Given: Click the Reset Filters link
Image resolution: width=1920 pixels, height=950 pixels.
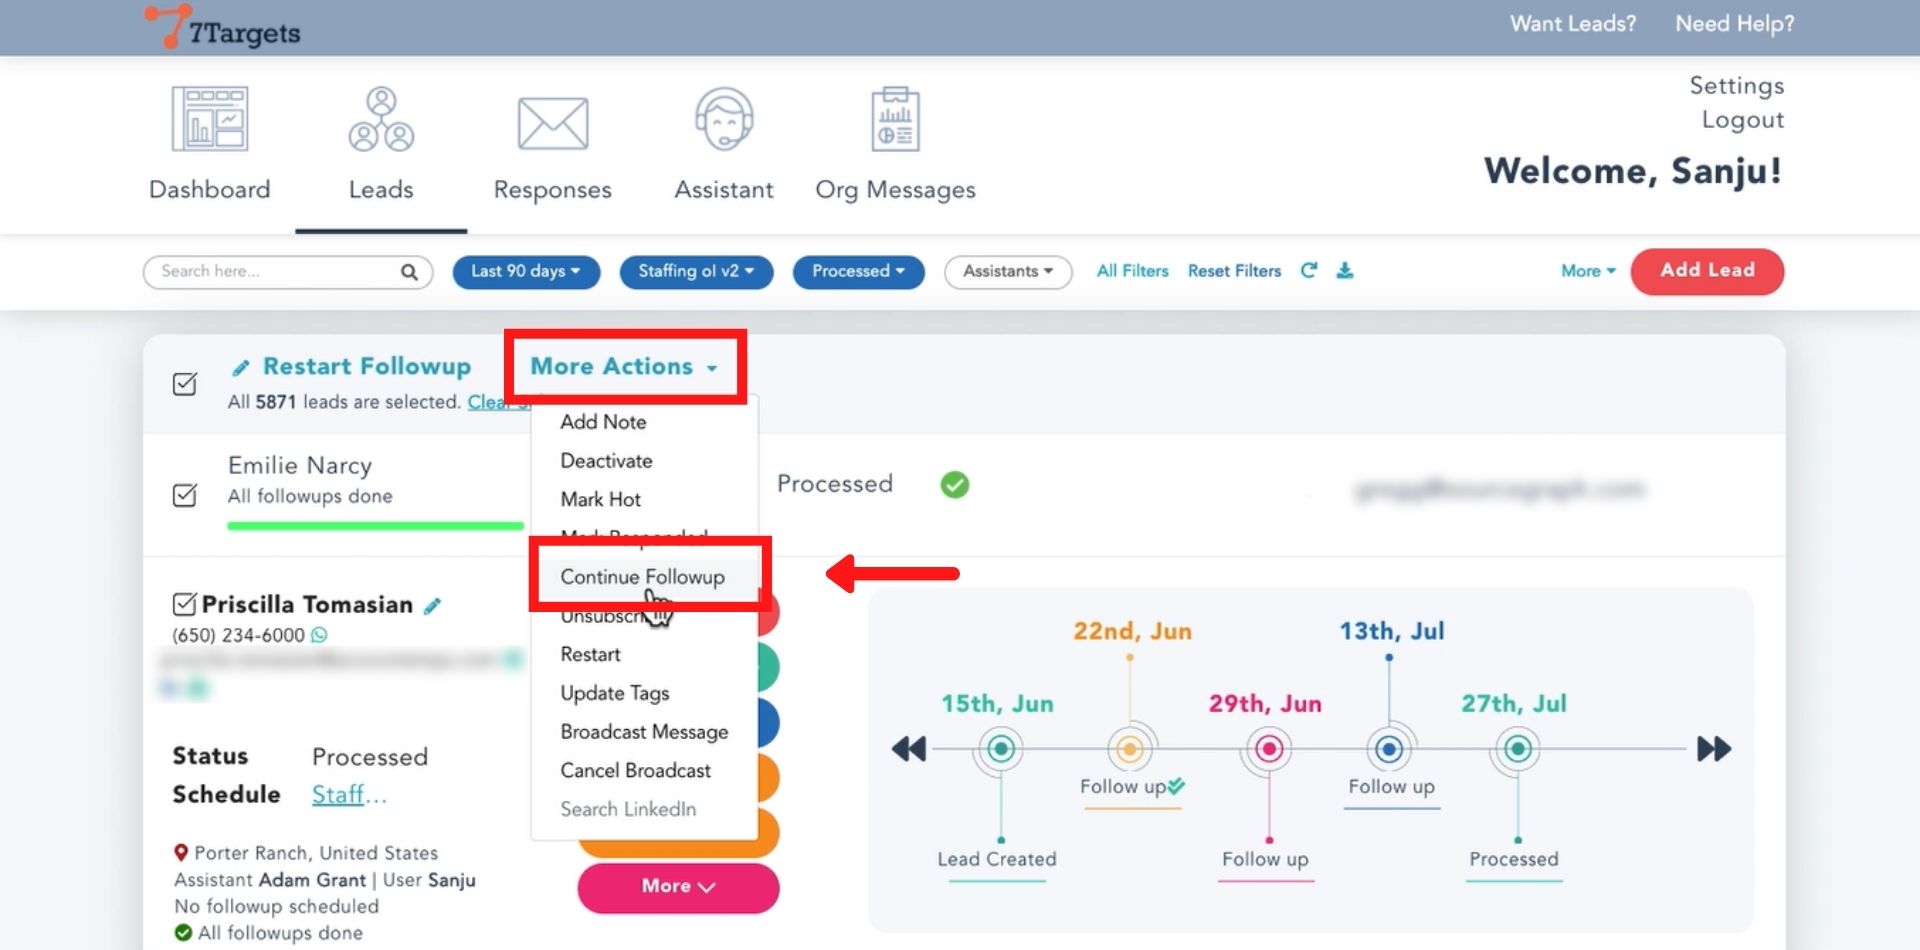Looking at the screenshot, I should [x=1234, y=271].
